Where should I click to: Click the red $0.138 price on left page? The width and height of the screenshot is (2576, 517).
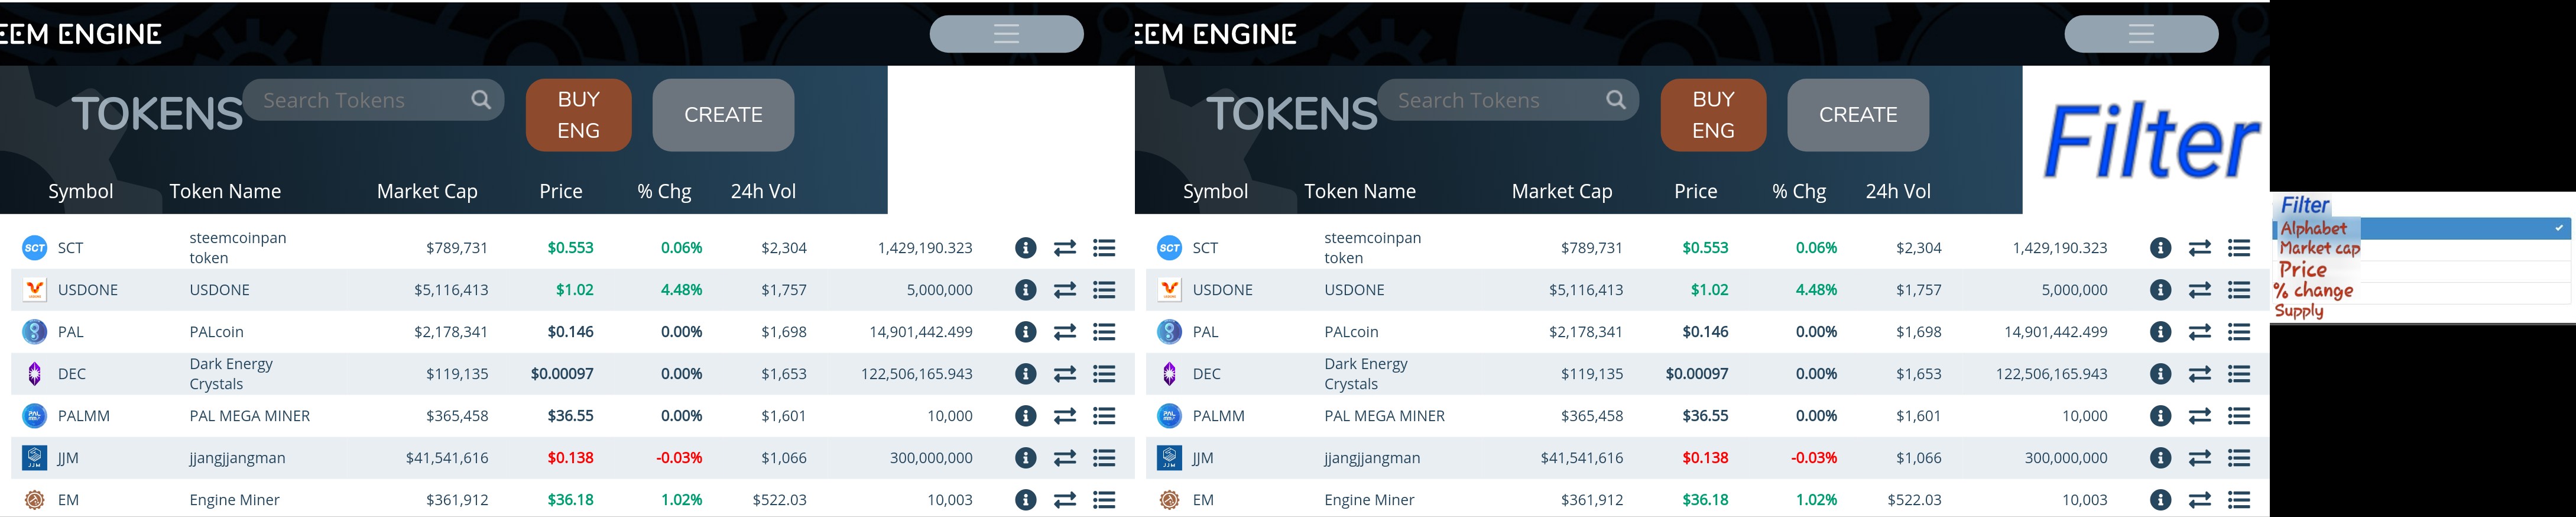click(x=570, y=458)
